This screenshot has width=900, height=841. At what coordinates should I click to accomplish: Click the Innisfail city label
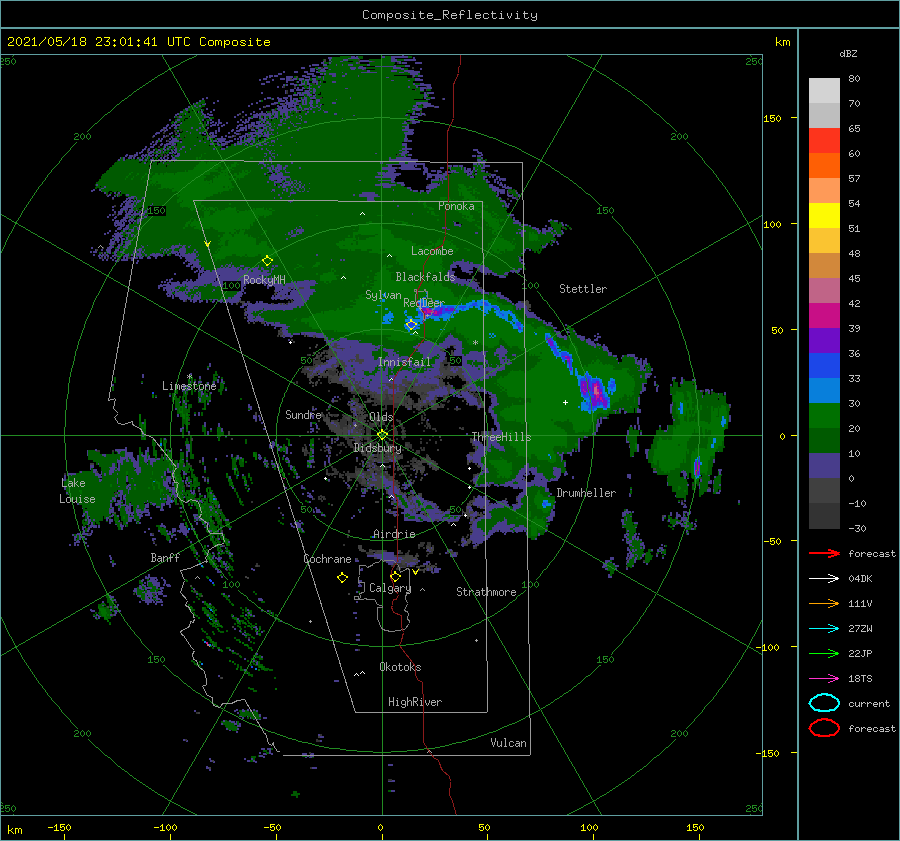(x=404, y=362)
